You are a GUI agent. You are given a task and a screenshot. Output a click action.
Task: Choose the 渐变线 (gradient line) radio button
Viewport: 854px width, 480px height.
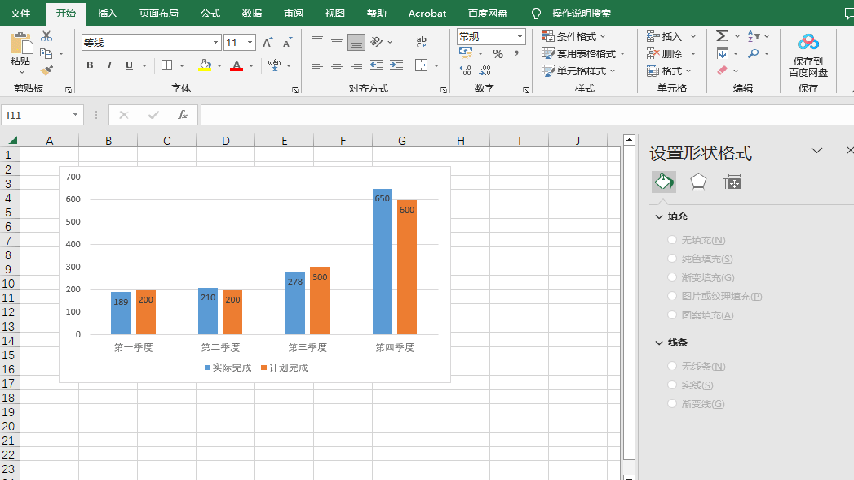pyautogui.click(x=672, y=404)
